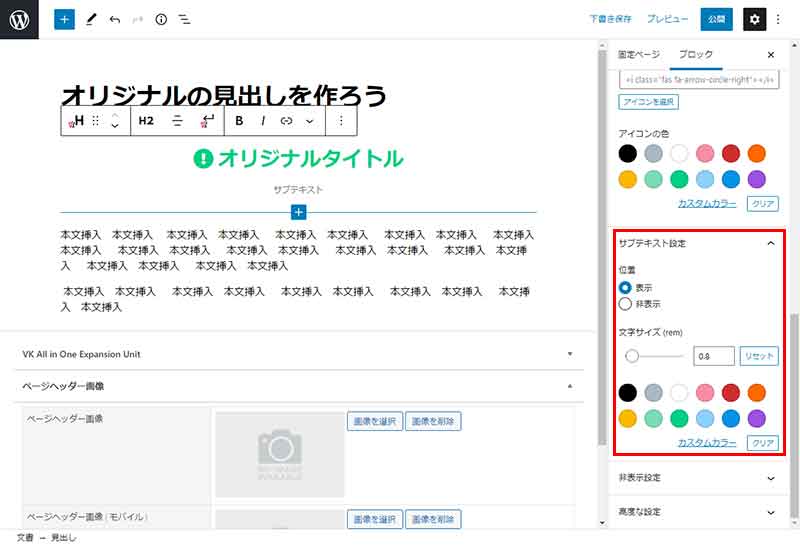The width and height of the screenshot is (800, 545).
Task: Select the 表示 radio button
Action: pos(626,288)
